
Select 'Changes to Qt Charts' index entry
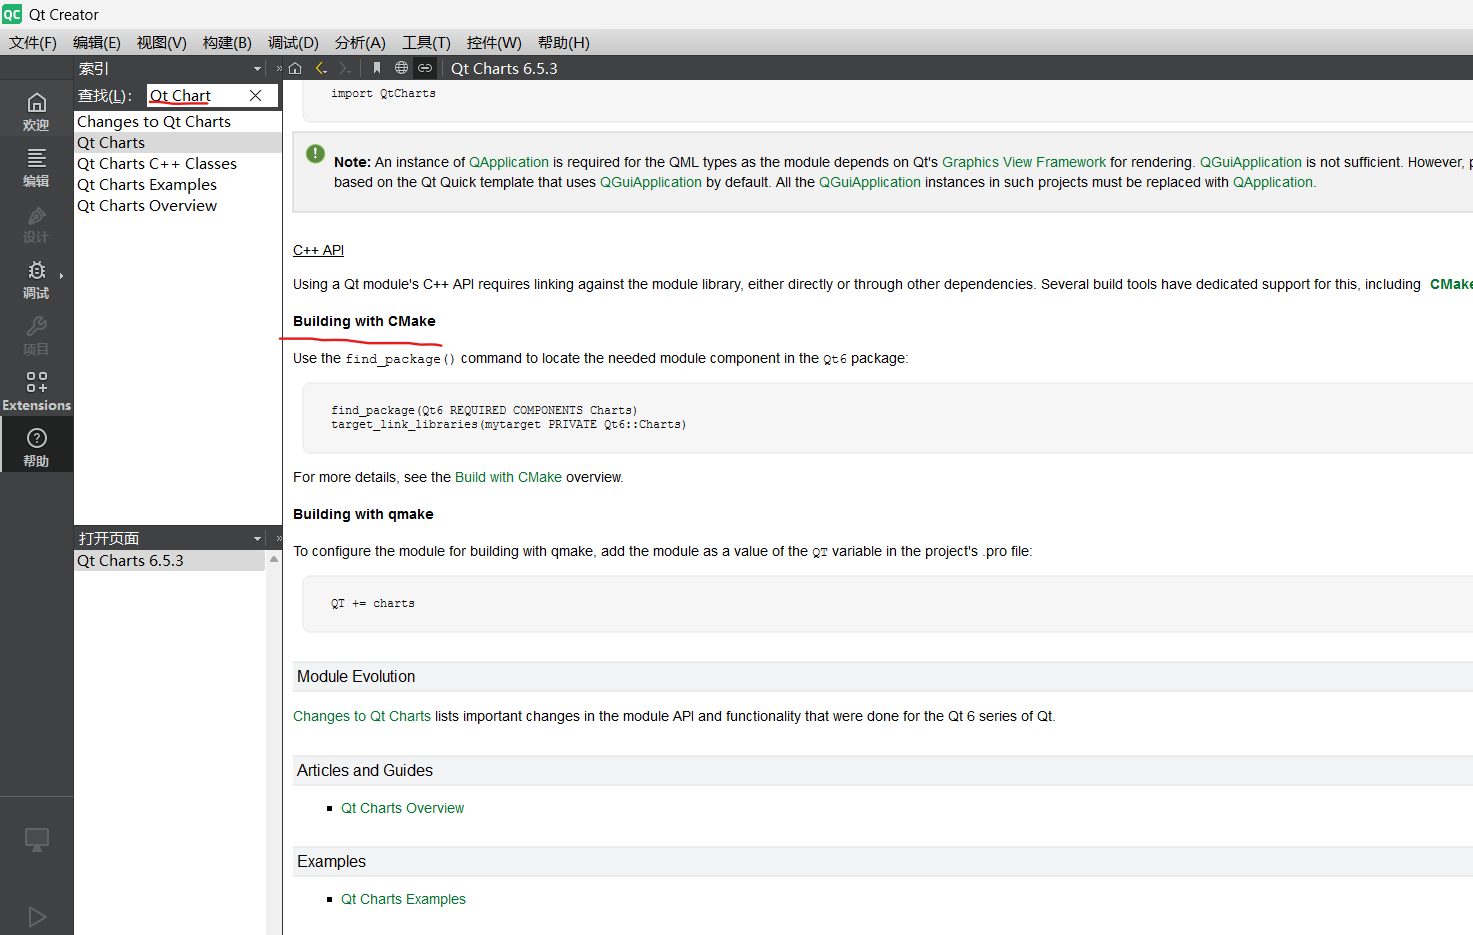pos(178,122)
